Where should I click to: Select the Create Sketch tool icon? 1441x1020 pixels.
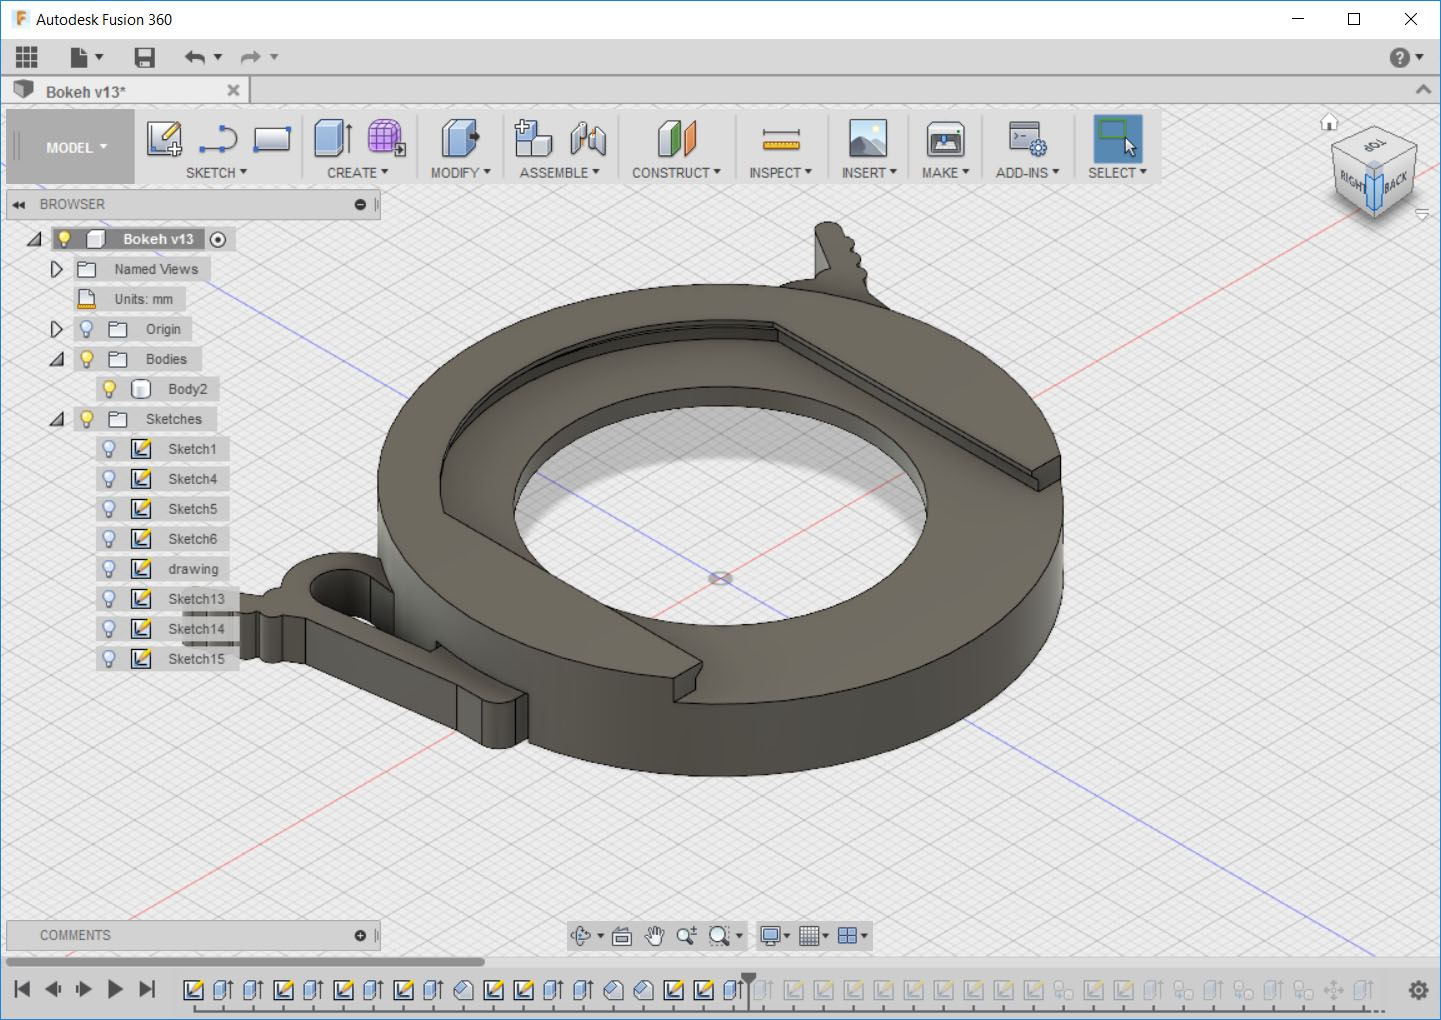pos(164,138)
